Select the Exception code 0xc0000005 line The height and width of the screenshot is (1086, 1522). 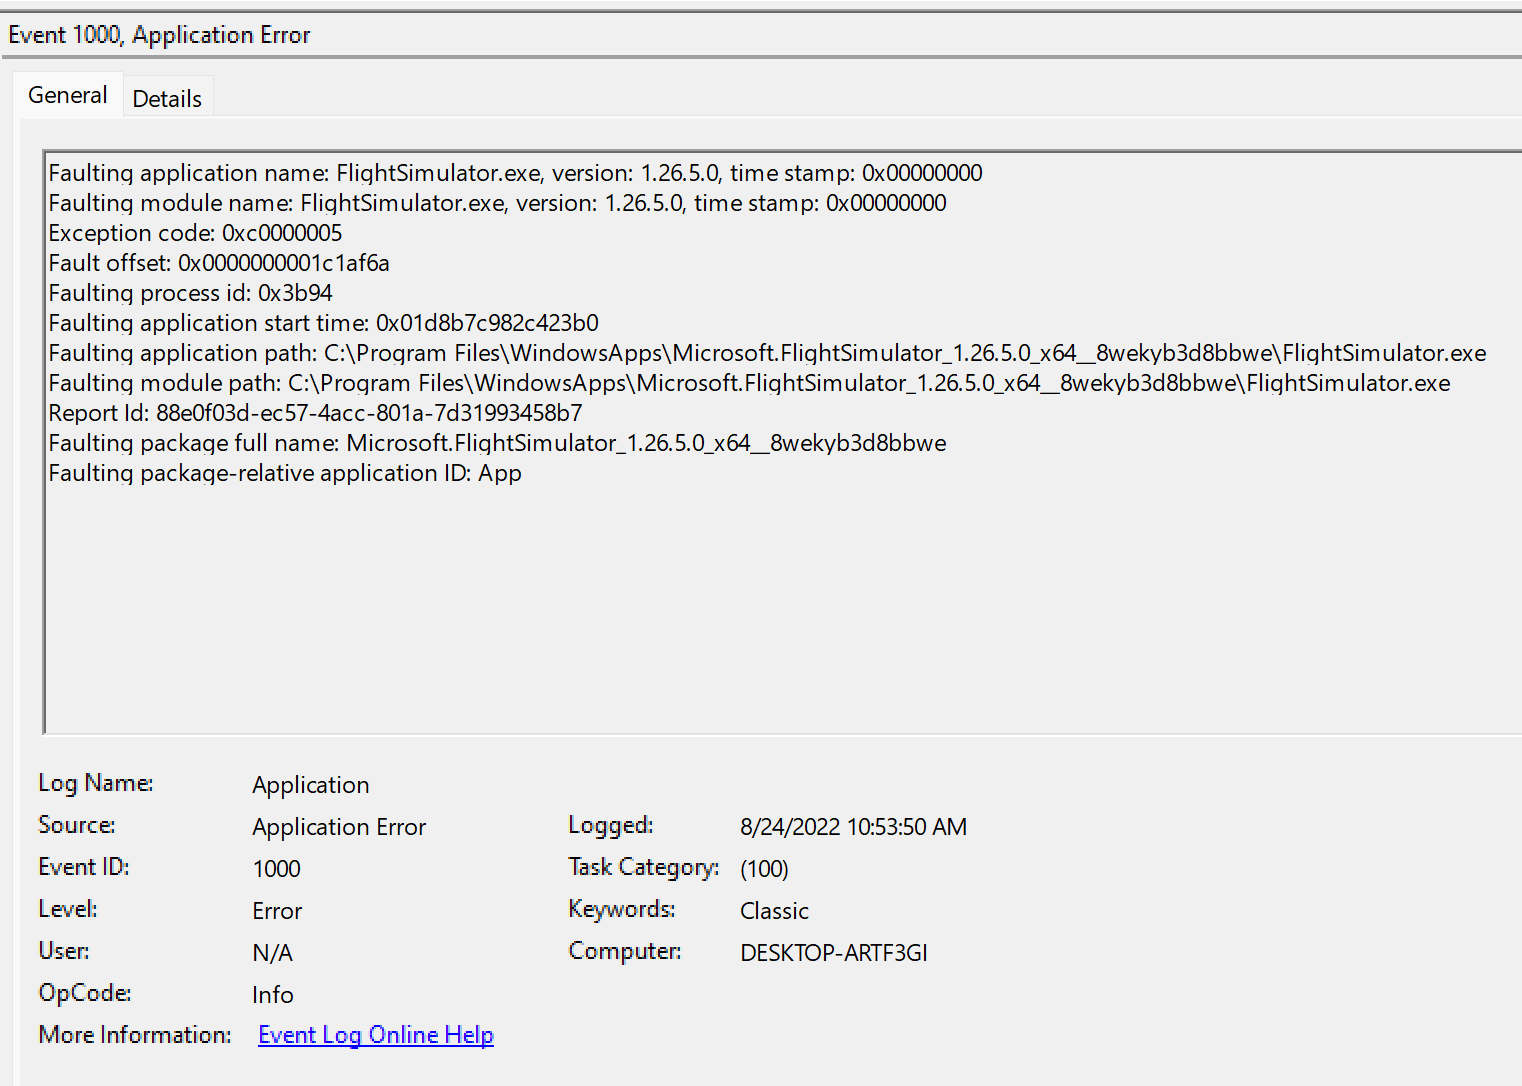click(x=196, y=232)
